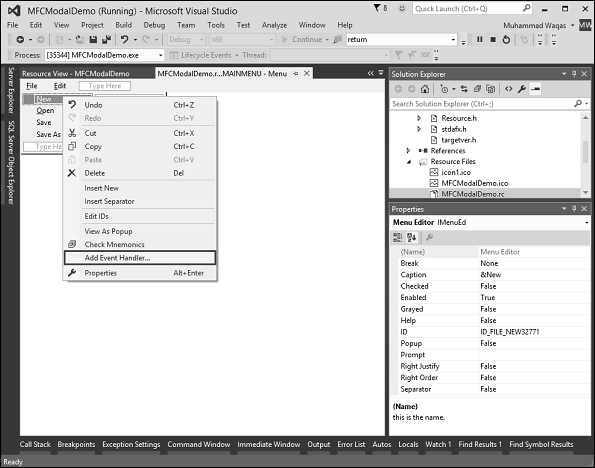
Task: Click the feedback smiley icon
Action: pyautogui.click(x=401, y=8)
